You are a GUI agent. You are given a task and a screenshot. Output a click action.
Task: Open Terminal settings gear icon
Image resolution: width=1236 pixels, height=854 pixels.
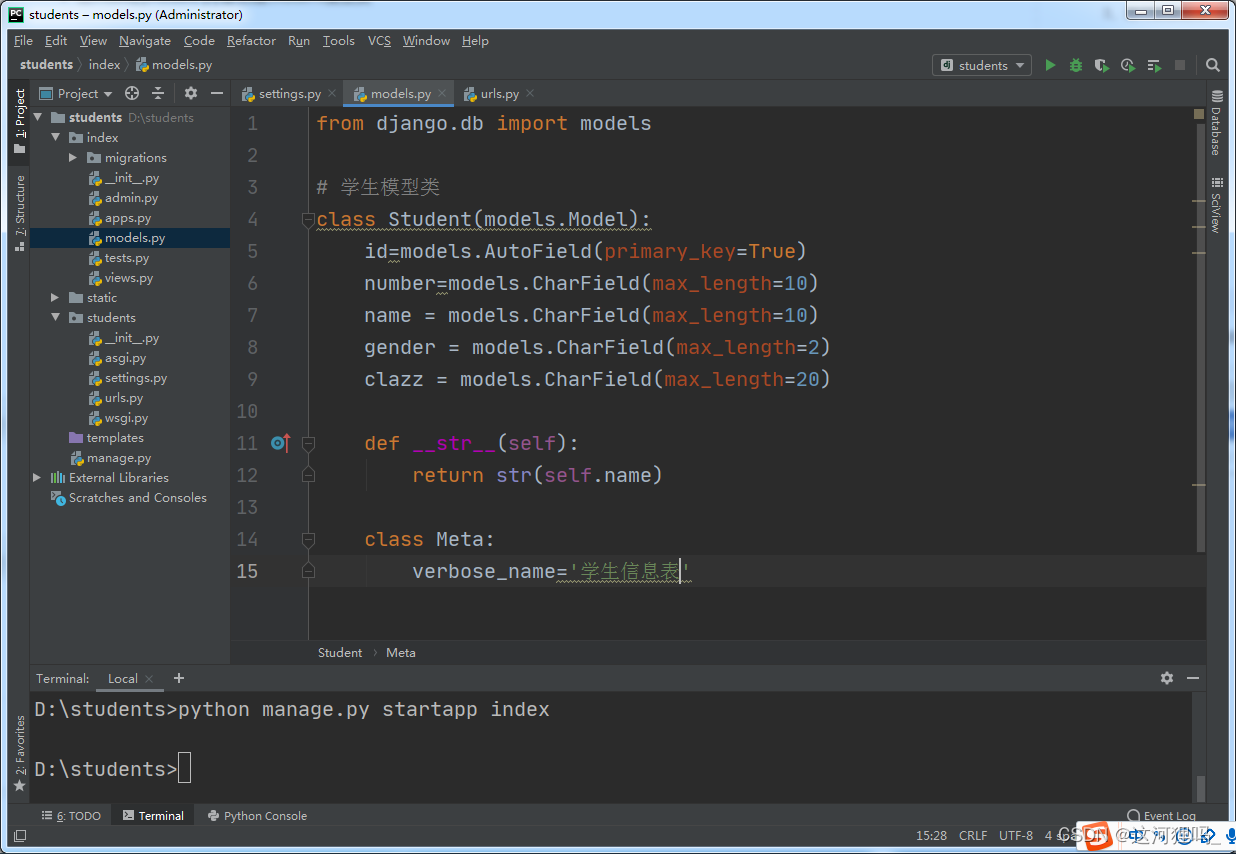1167,678
